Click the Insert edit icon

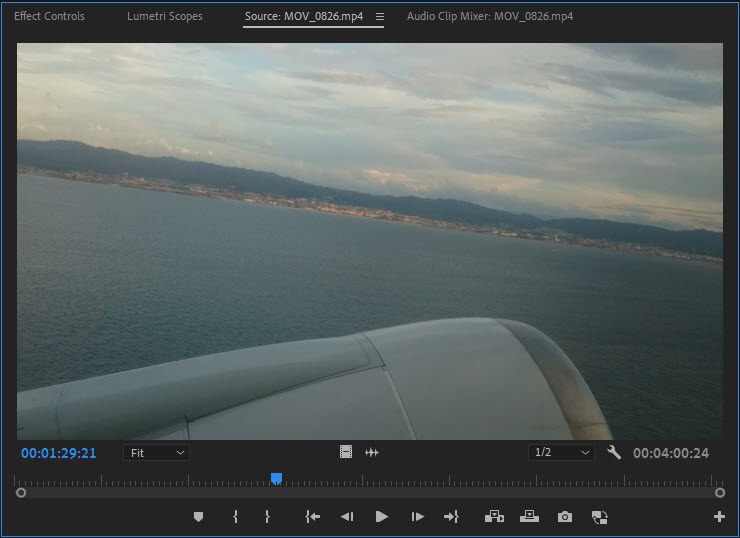(494, 517)
